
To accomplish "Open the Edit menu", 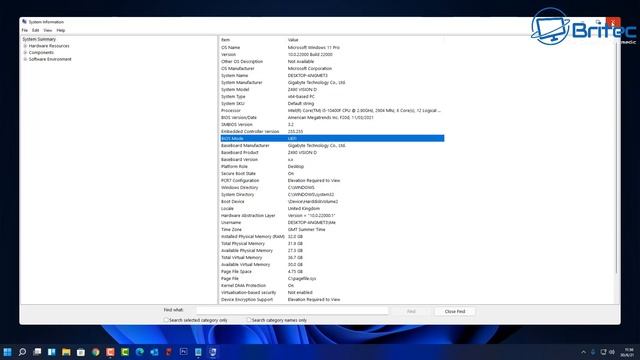I will pyautogui.click(x=36, y=30).
